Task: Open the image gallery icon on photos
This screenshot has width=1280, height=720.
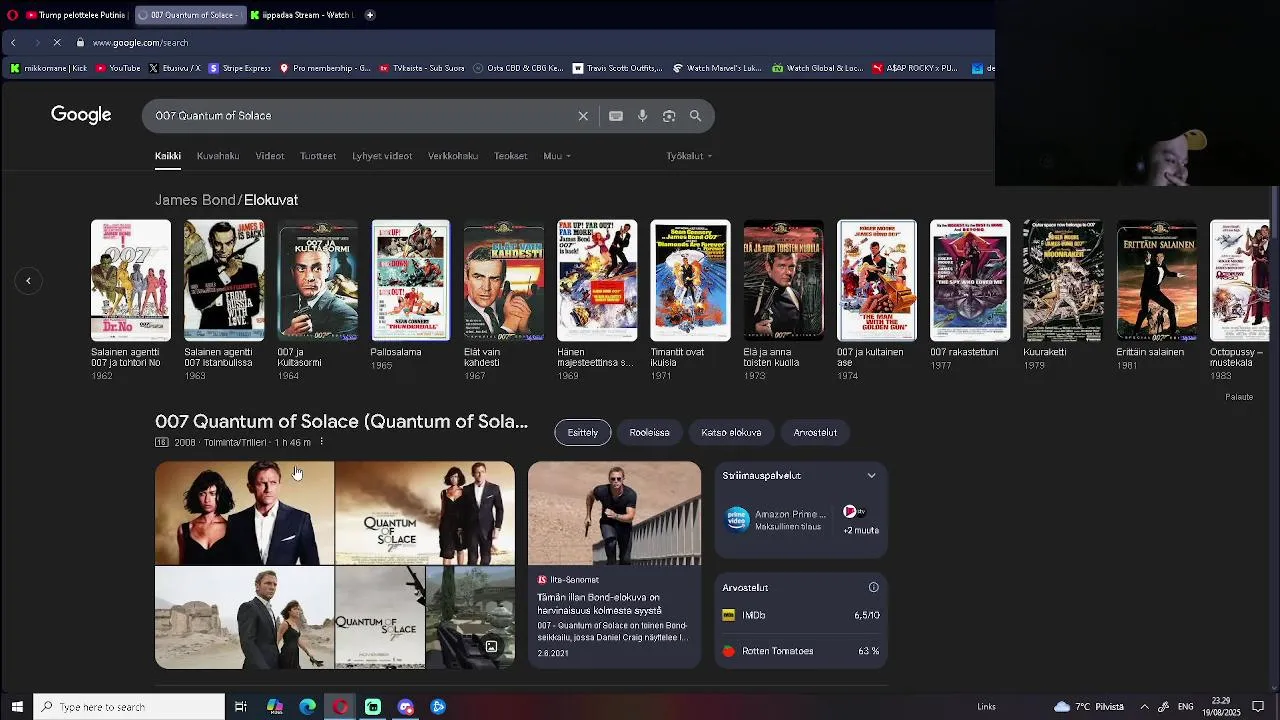Action: (x=491, y=647)
